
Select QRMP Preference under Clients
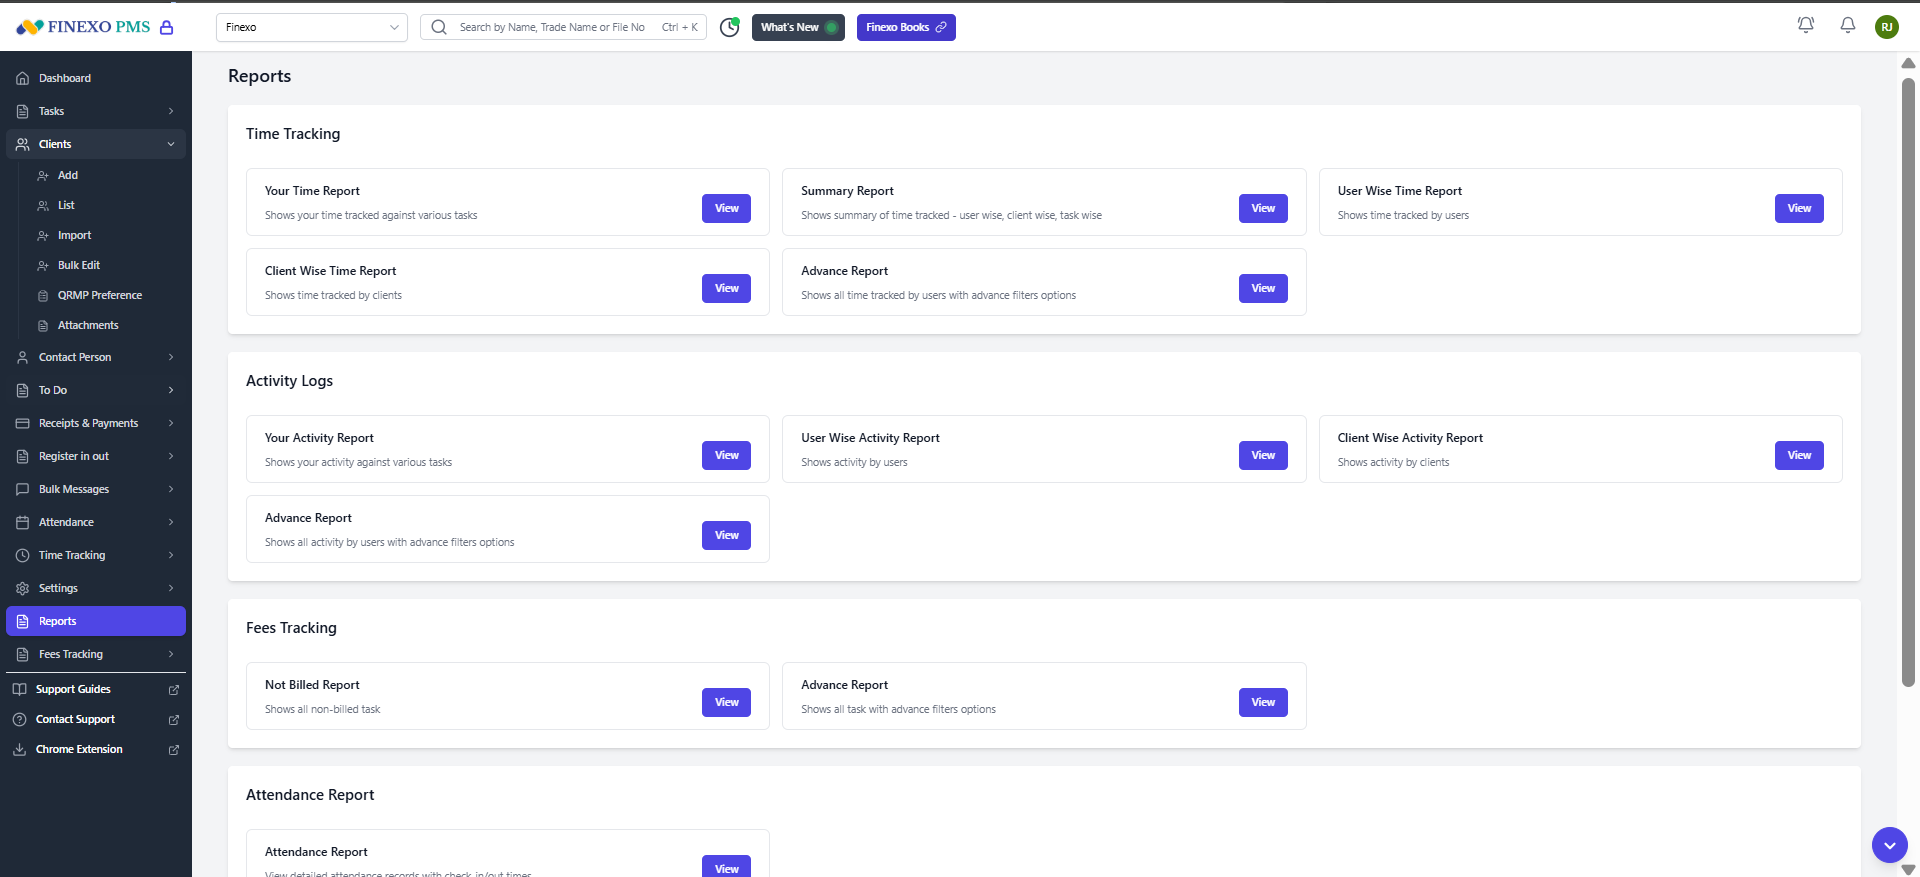(99, 295)
